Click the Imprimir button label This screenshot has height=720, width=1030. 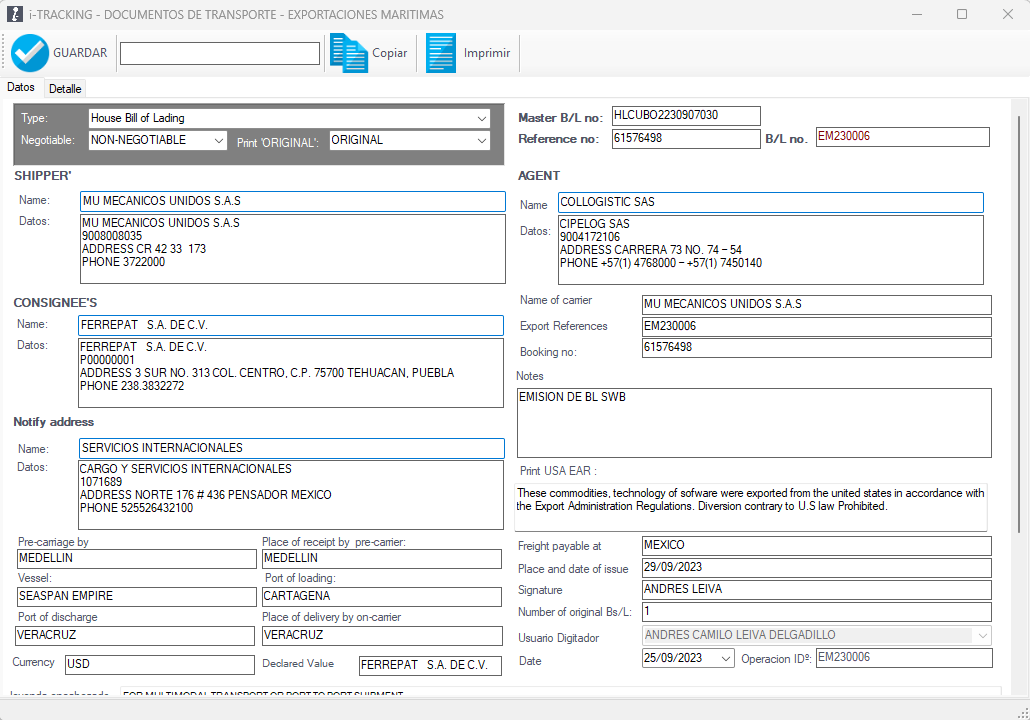(487, 53)
